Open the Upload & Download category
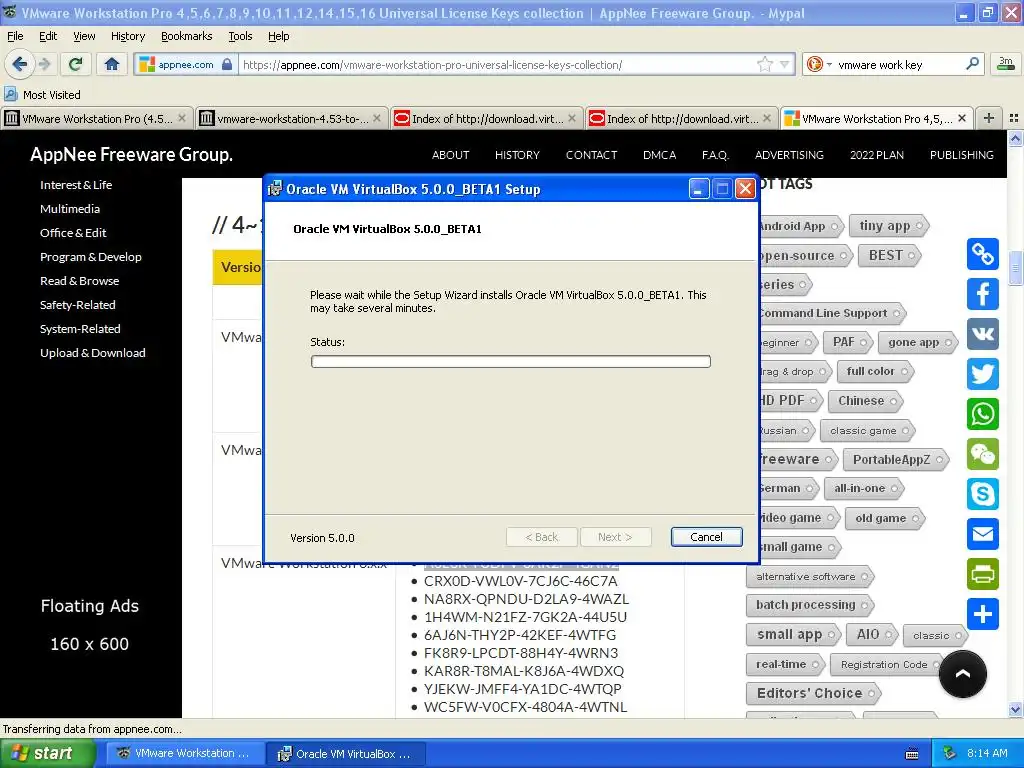The height and width of the screenshot is (768, 1024). [x=93, y=353]
